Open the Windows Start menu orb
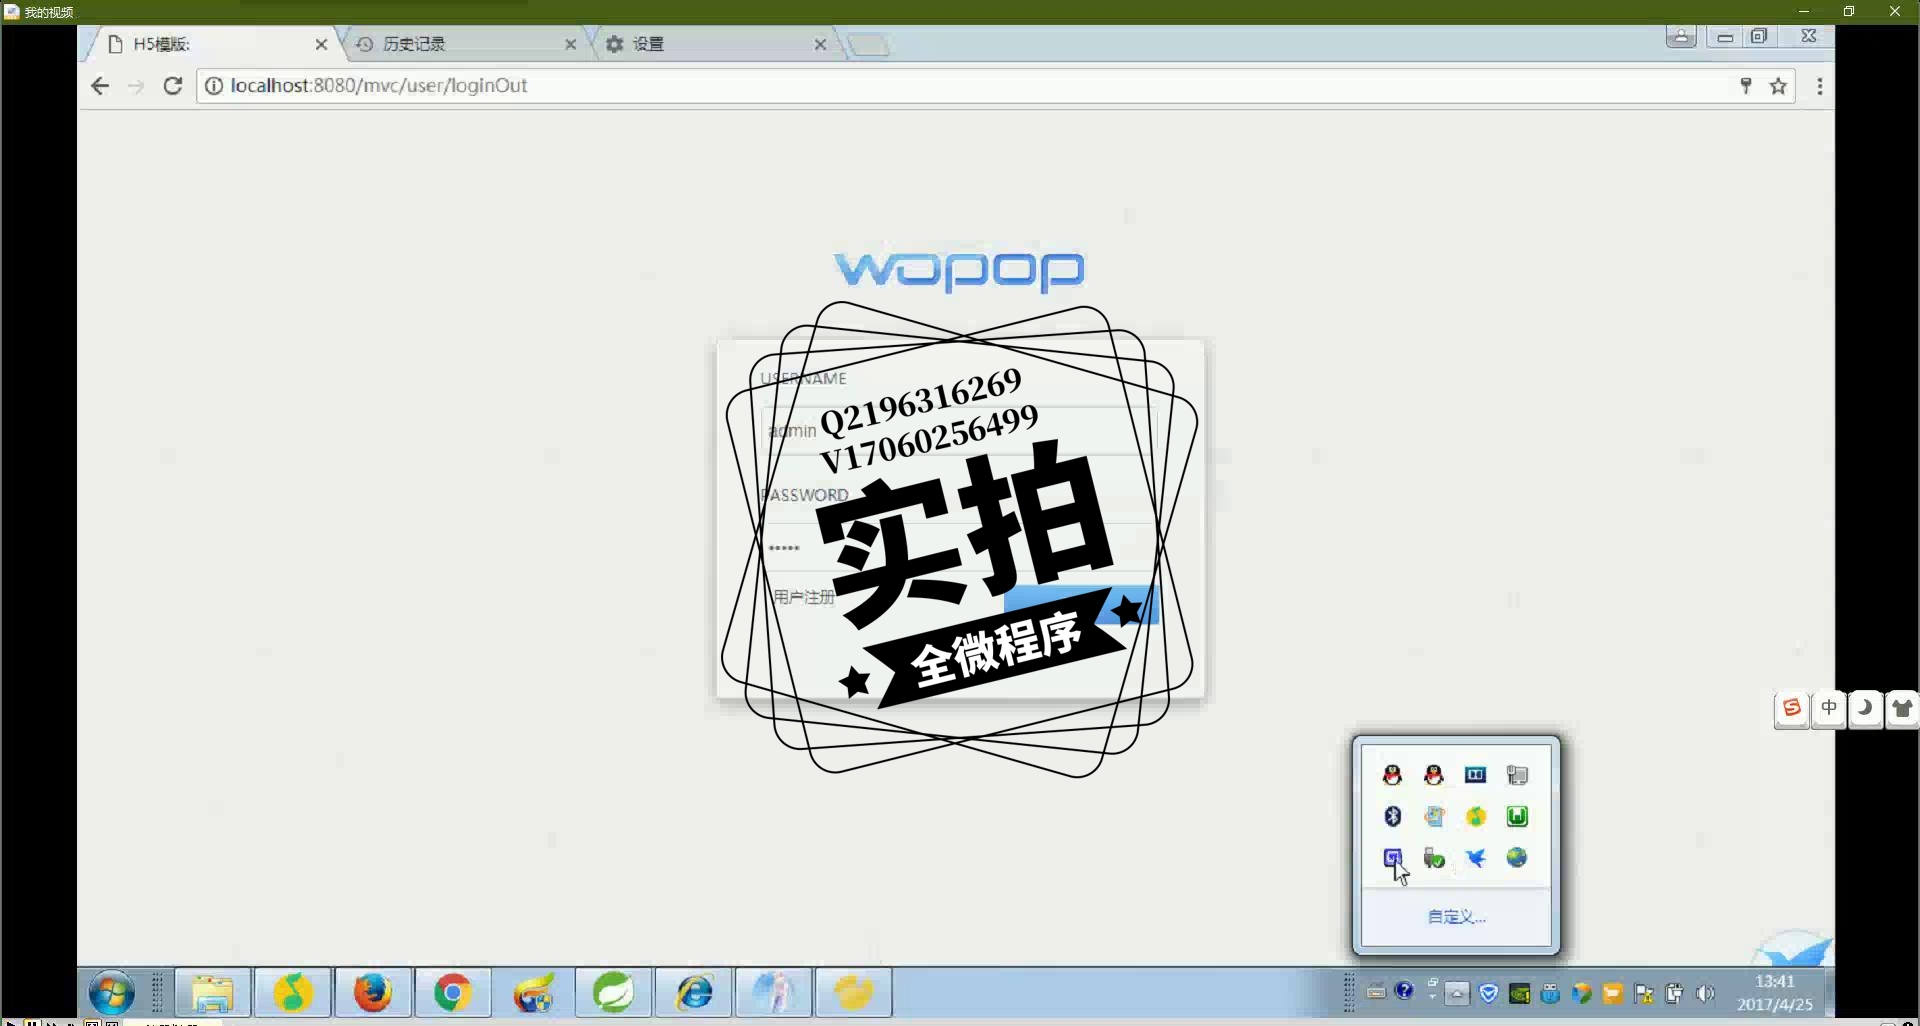The width and height of the screenshot is (1920, 1026). coord(111,993)
